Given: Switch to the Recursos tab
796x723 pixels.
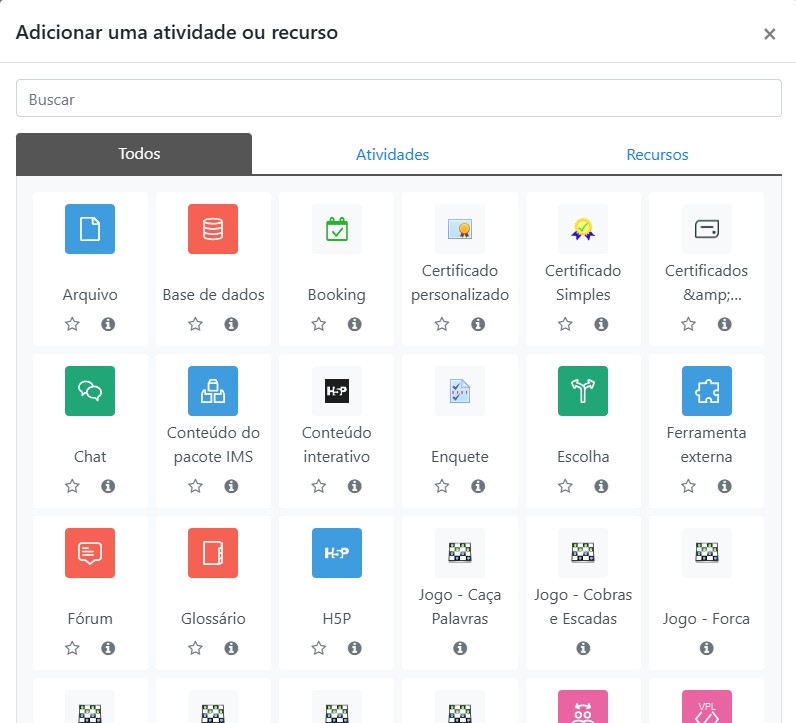Looking at the screenshot, I should pos(657,155).
